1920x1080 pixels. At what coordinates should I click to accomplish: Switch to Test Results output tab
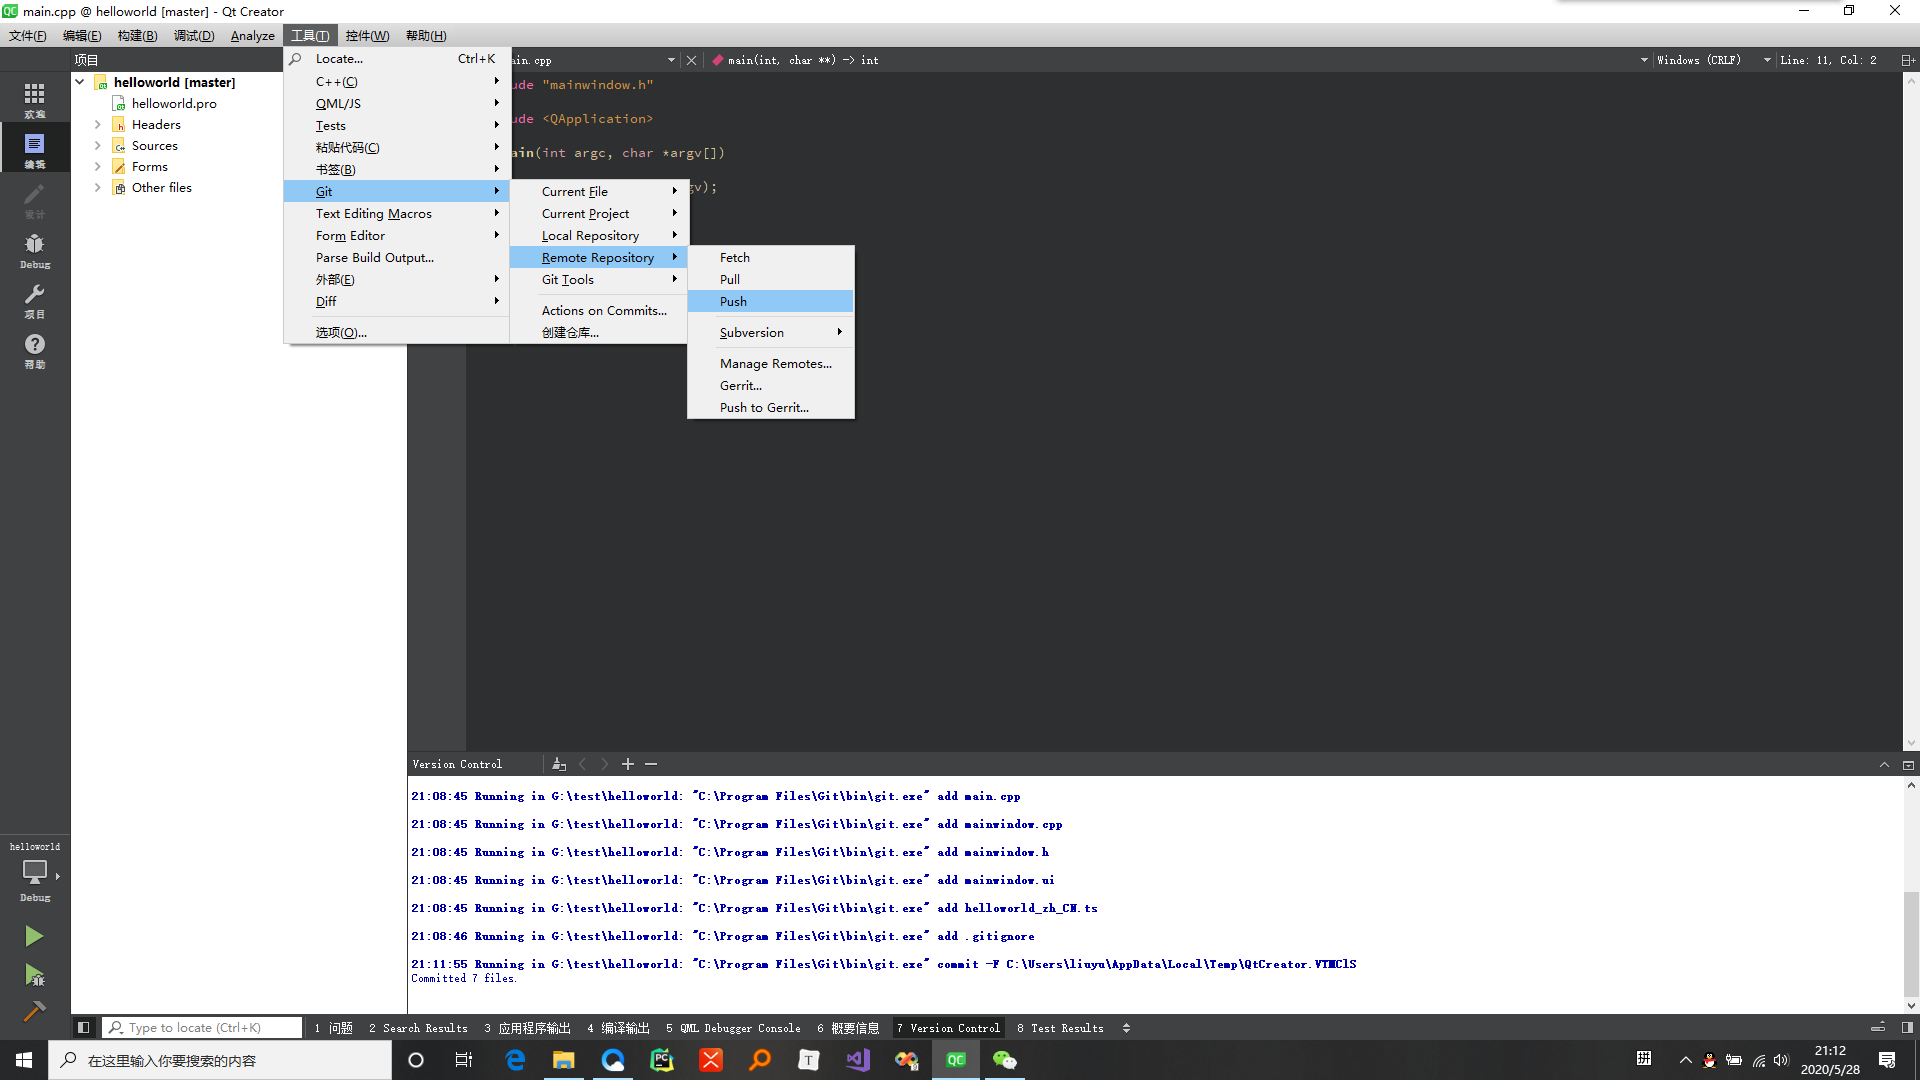coord(1060,1028)
